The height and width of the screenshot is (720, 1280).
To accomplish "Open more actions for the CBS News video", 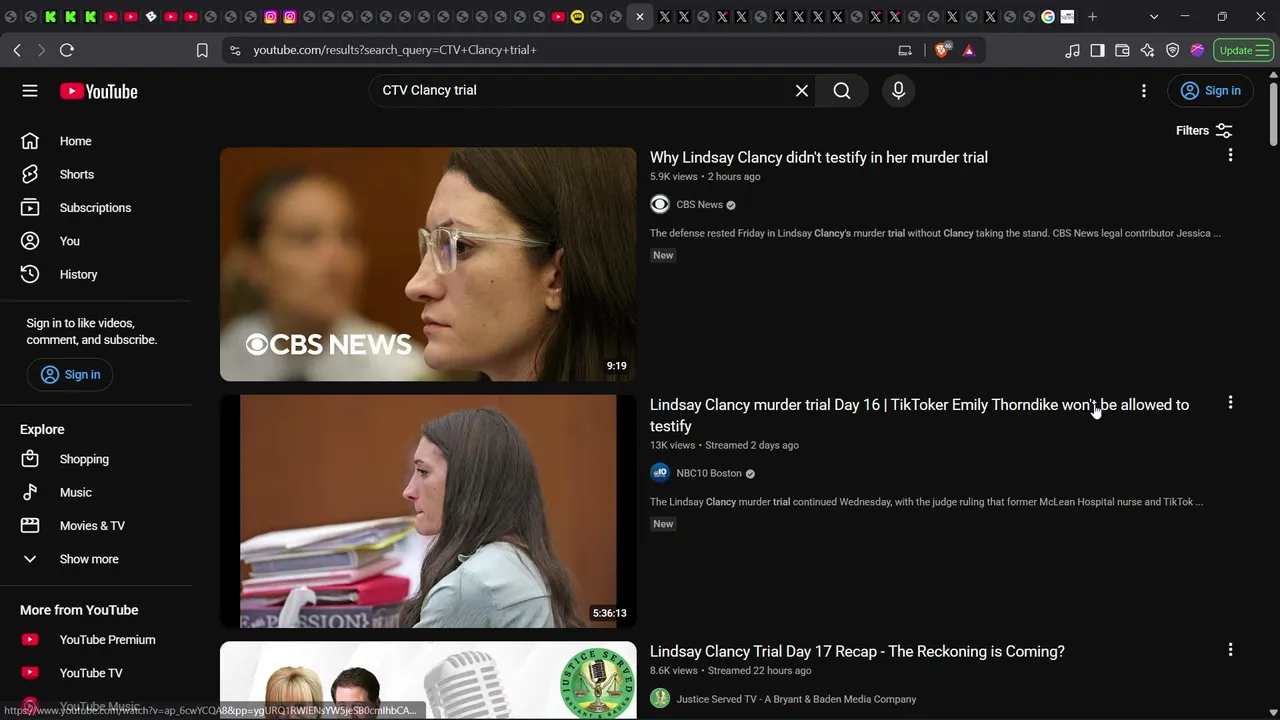I will [1230, 156].
